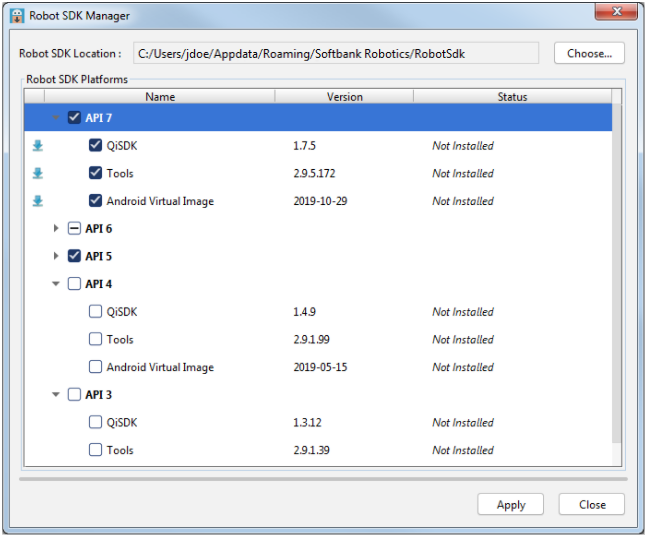
Task: Check the API 3 checkbox
Action: pyautogui.click(x=74, y=394)
